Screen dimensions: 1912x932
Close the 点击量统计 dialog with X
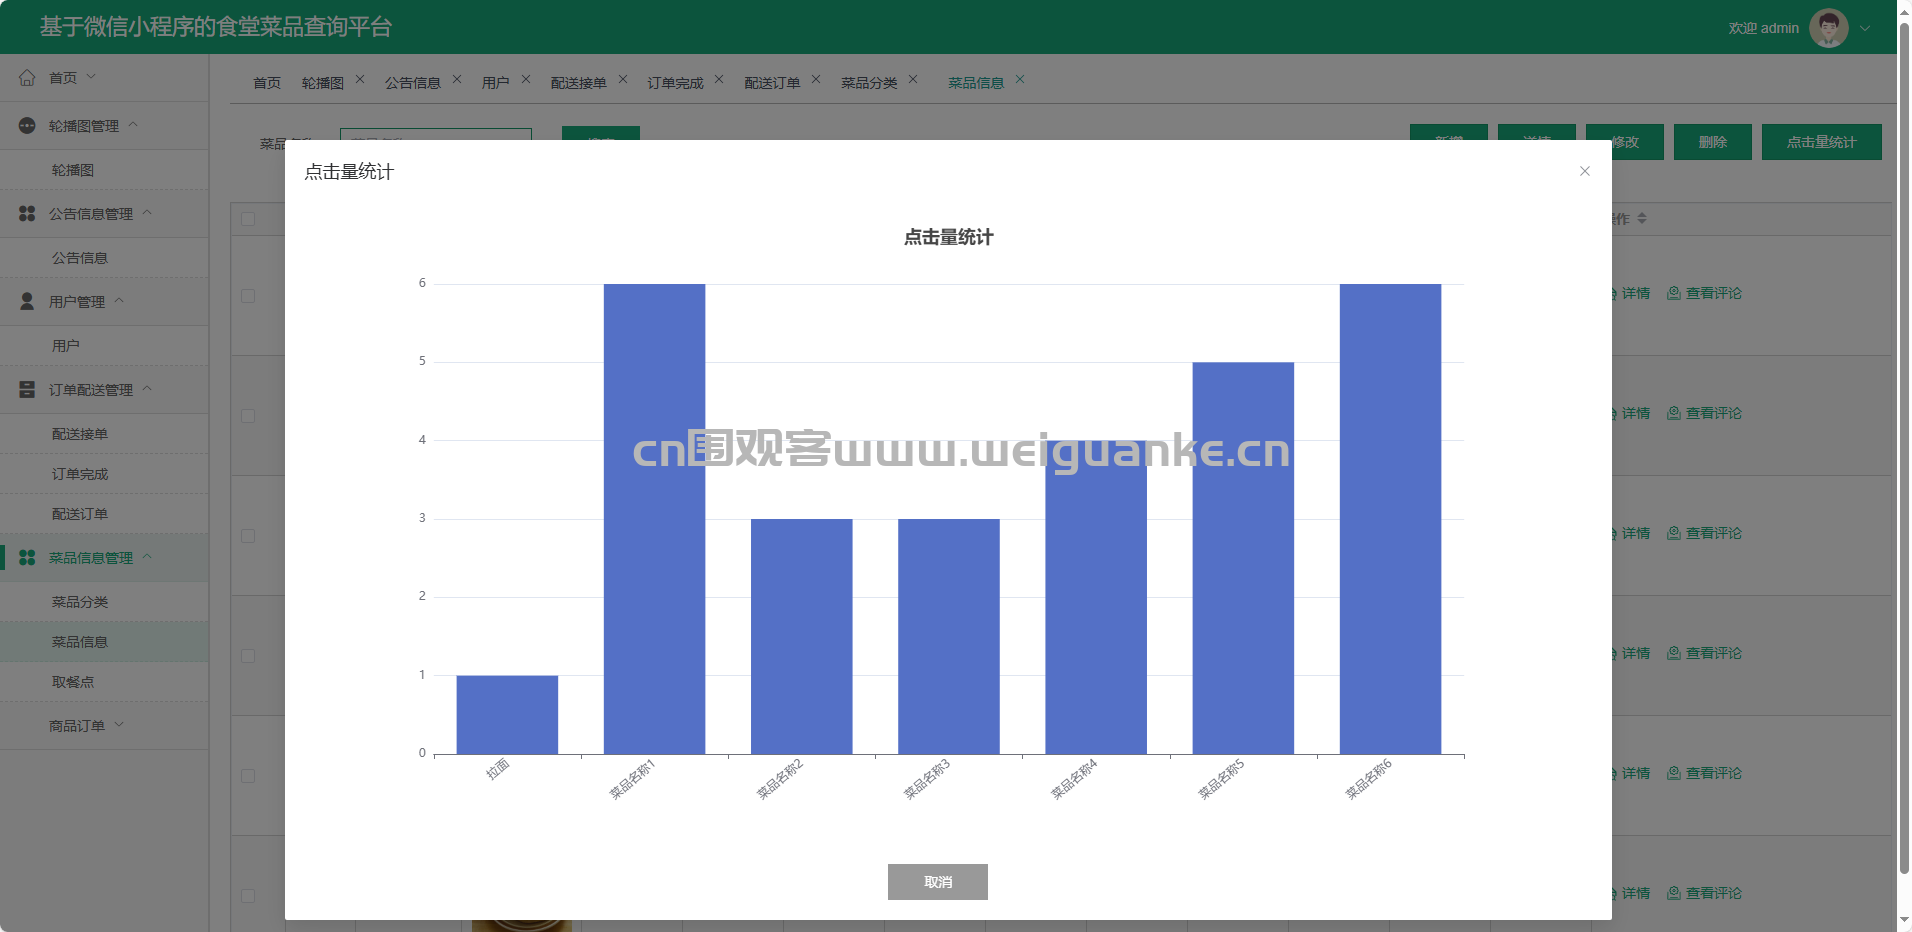tap(1584, 171)
